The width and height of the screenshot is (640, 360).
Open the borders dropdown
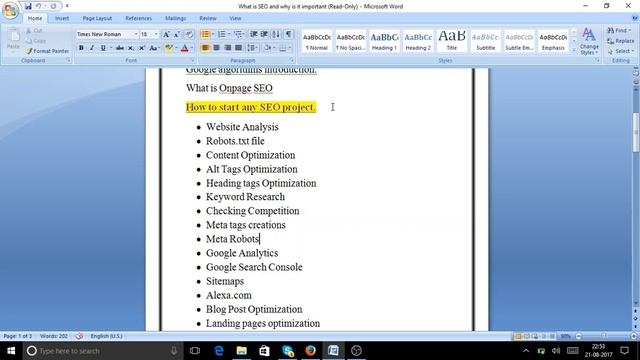[290, 48]
